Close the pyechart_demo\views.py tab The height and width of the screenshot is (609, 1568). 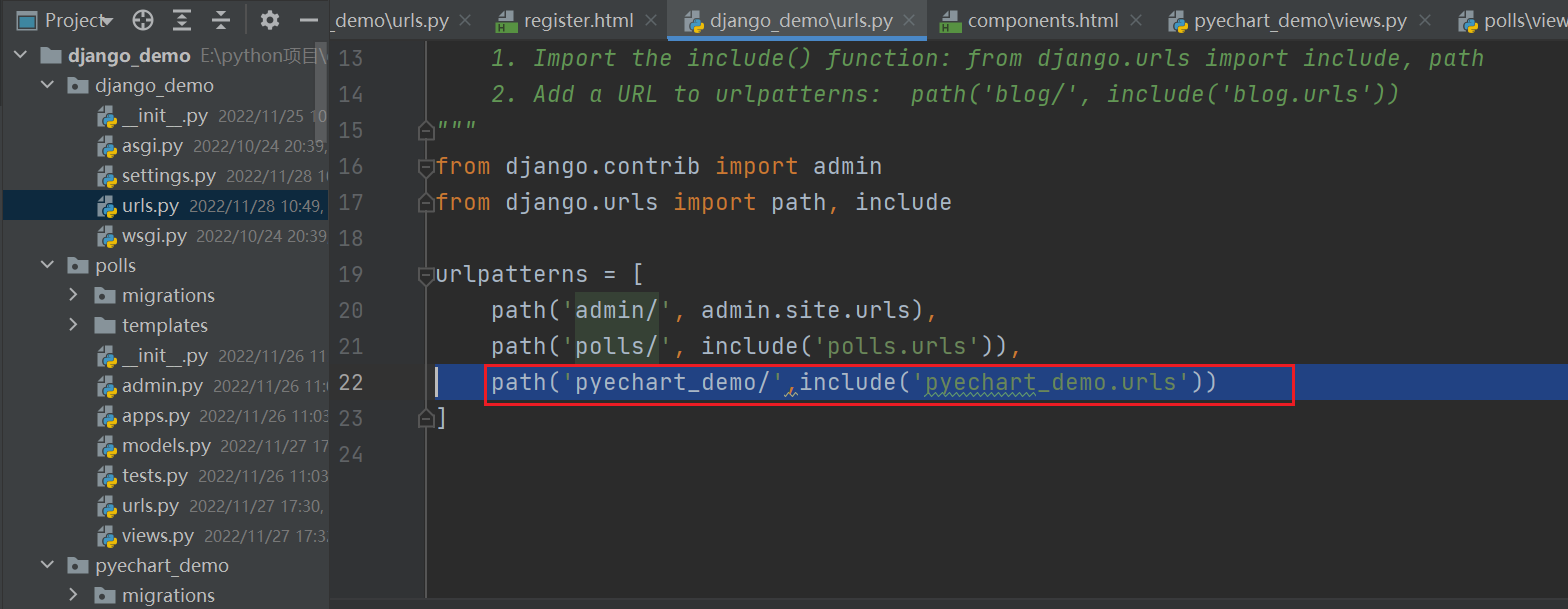1424,20
